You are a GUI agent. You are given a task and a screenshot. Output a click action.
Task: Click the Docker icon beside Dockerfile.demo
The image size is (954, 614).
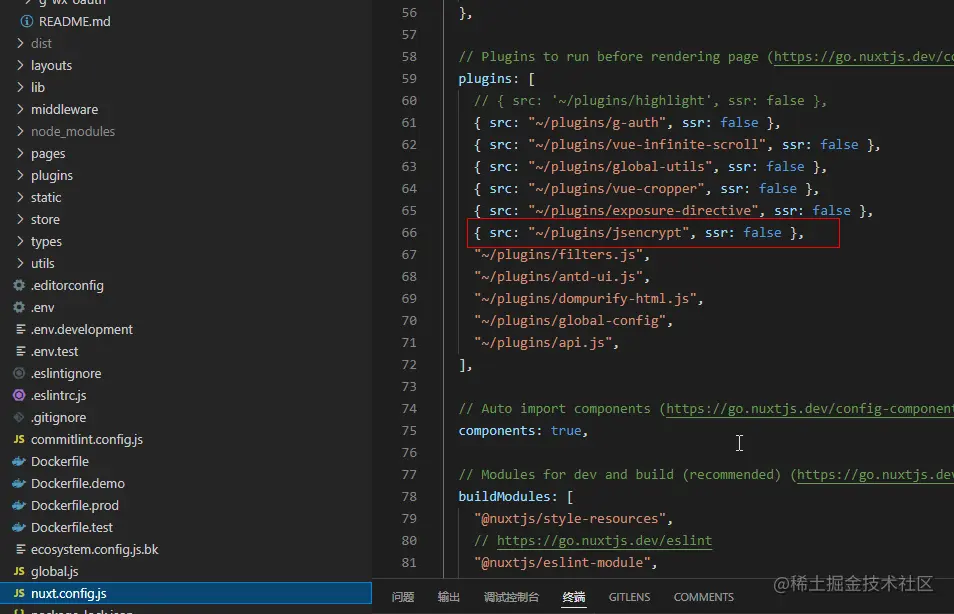point(19,483)
